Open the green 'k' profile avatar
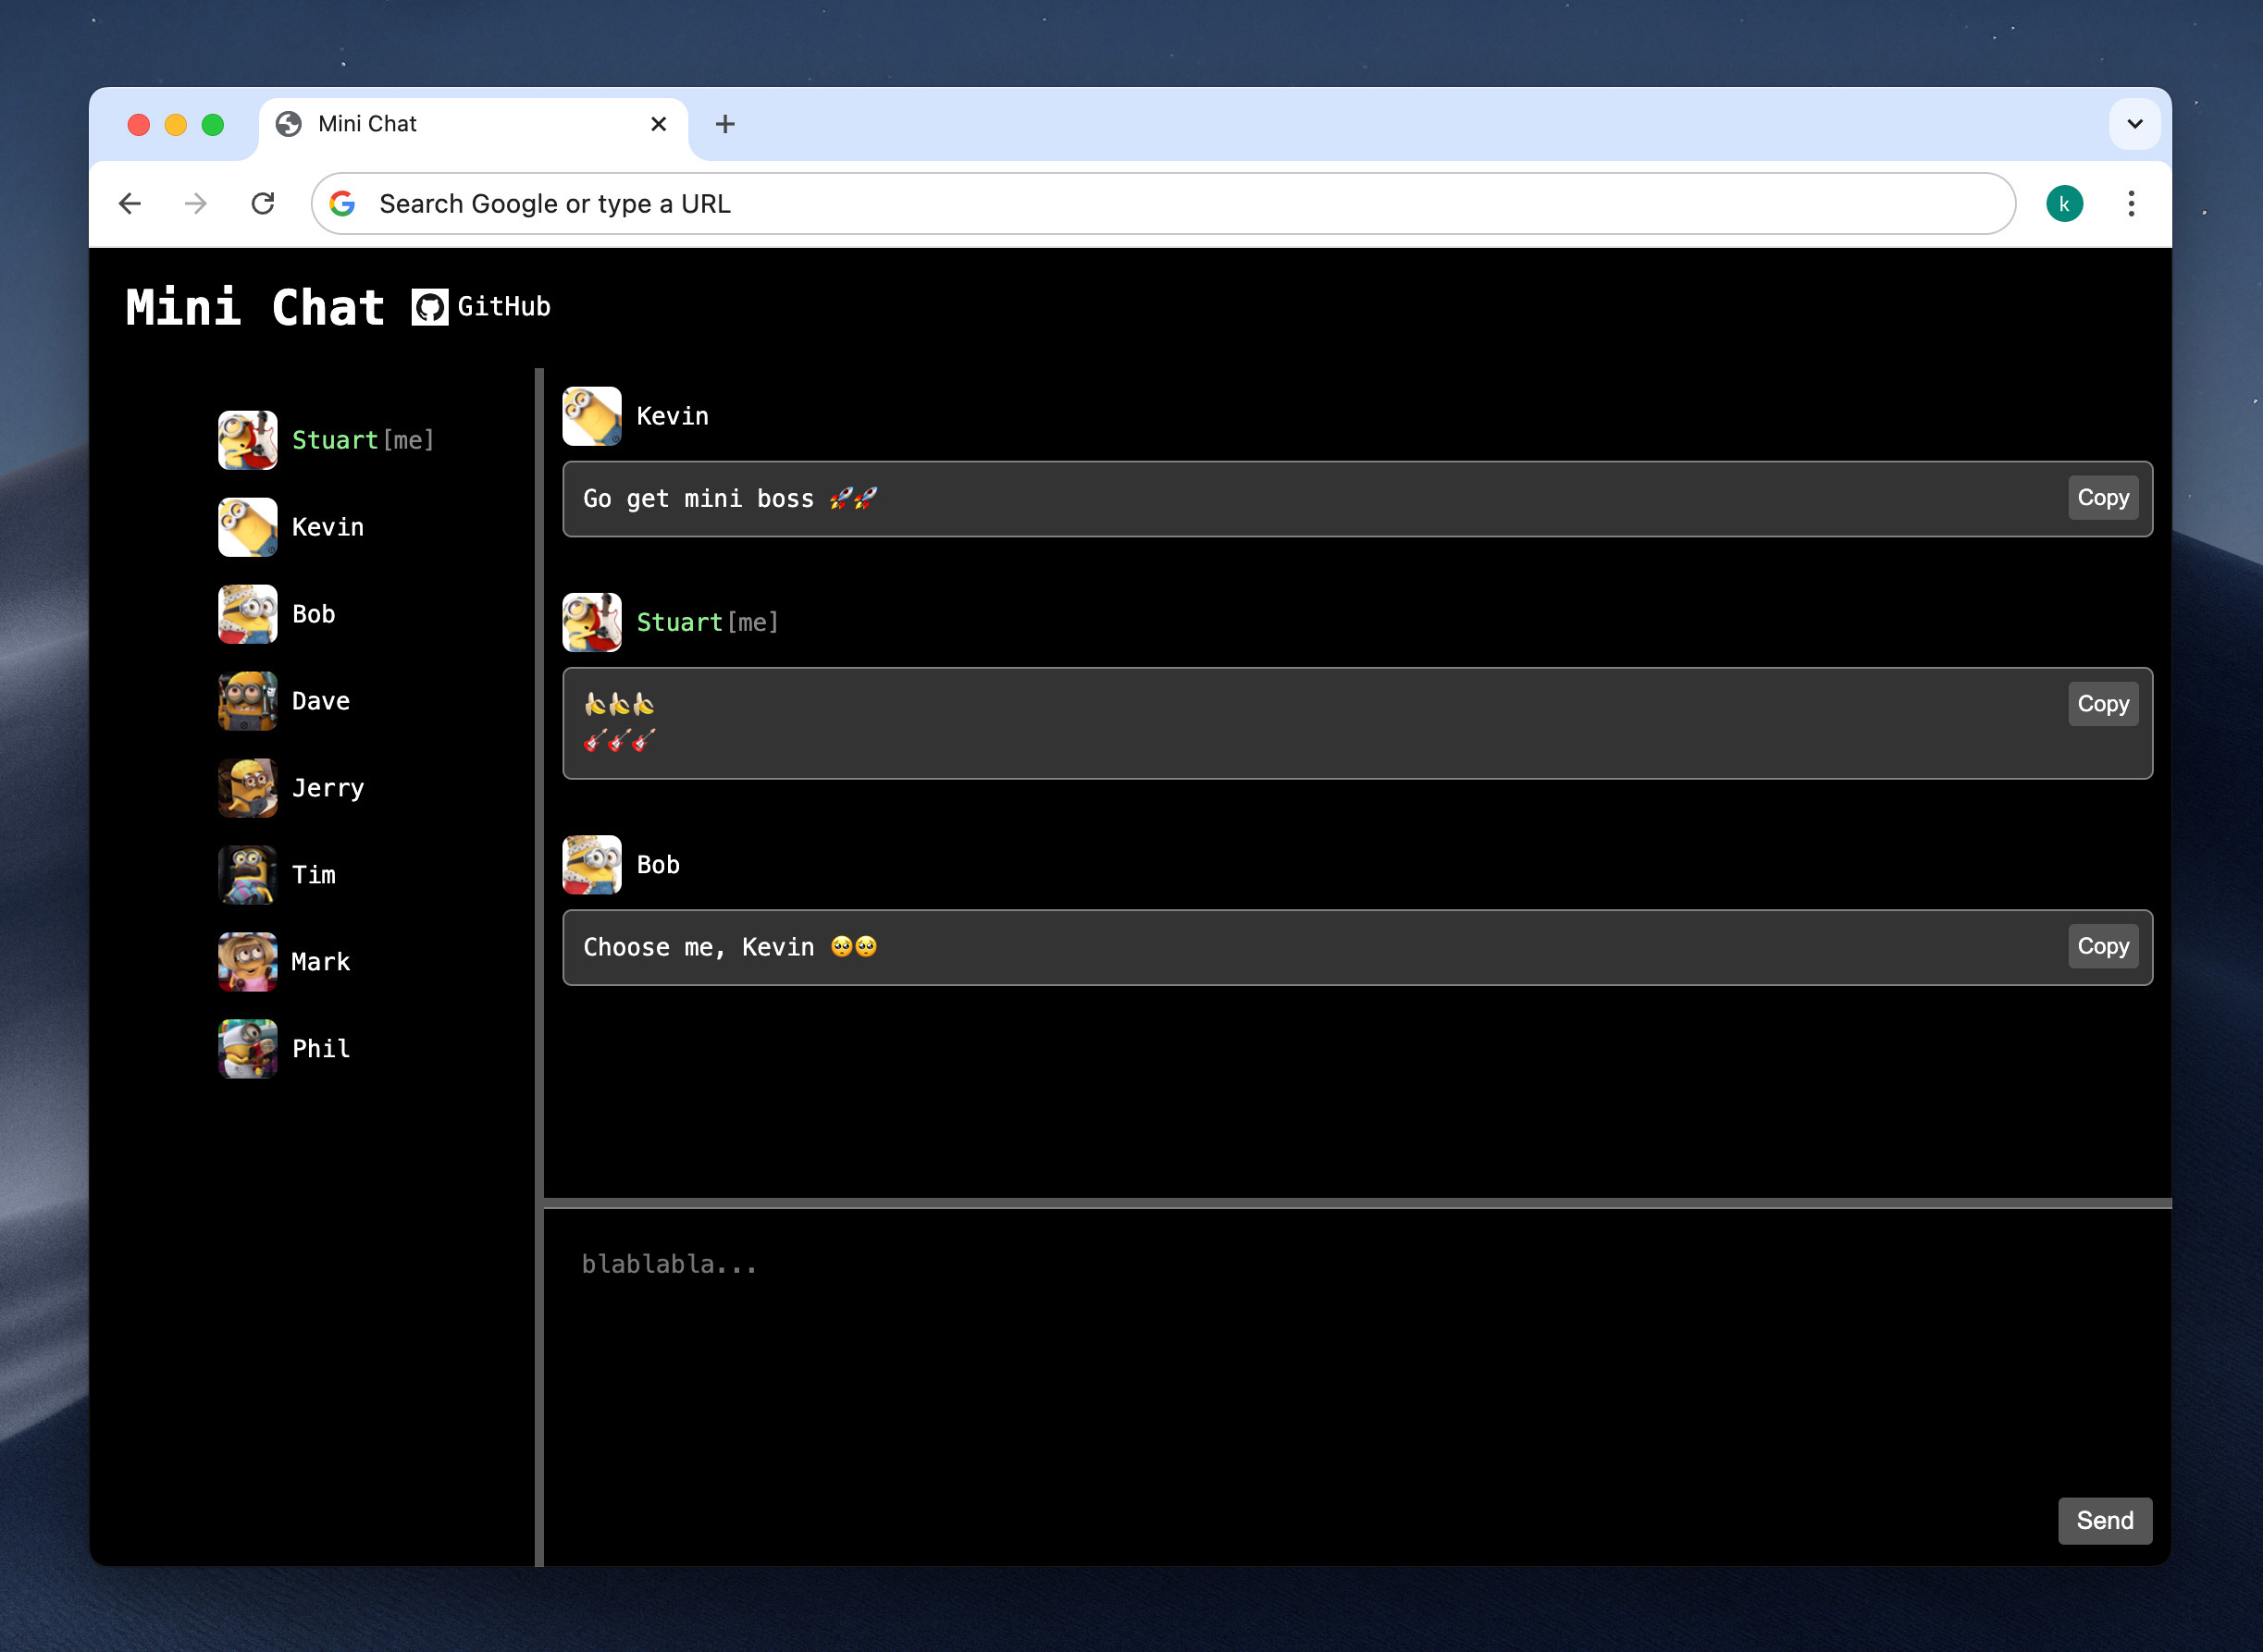Viewport: 2263px width, 1652px height. [x=2064, y=204]
